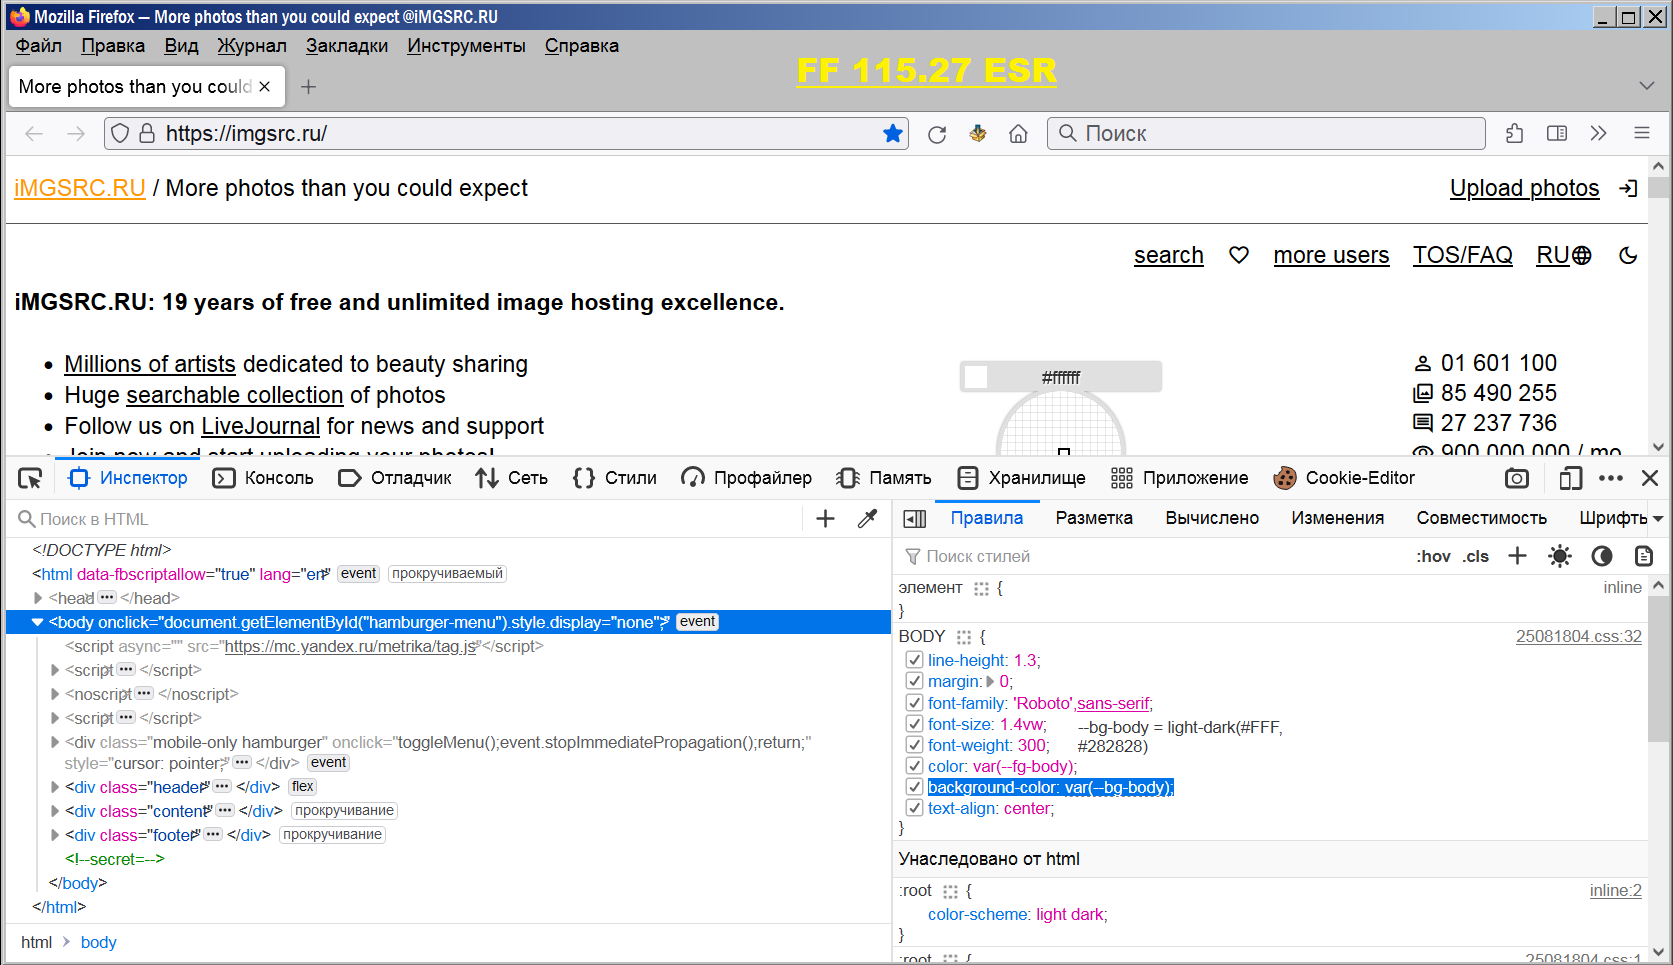Viewport: 1673px width, 965px height.
Task: Open the list all tabs dropdown
Action: click(1647, 86)
